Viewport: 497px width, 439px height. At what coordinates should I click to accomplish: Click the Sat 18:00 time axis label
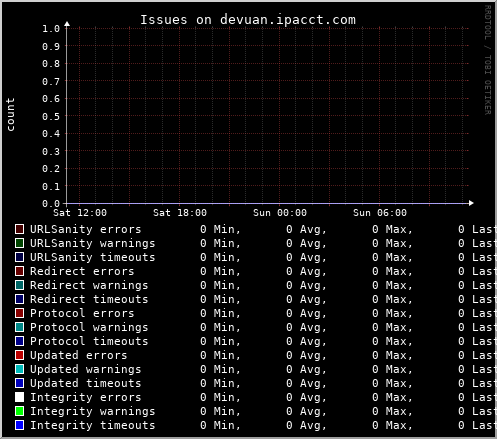pyautogui.click(x=180, y=213)
